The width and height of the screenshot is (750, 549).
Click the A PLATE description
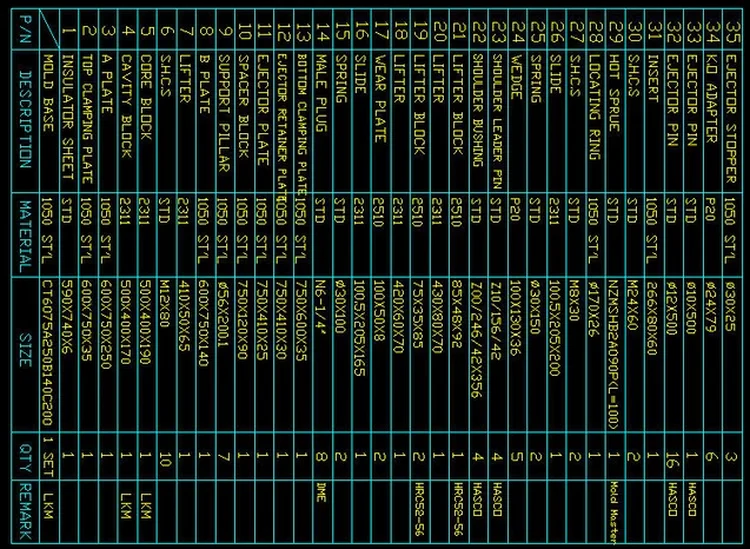click(x=107, y=84)
